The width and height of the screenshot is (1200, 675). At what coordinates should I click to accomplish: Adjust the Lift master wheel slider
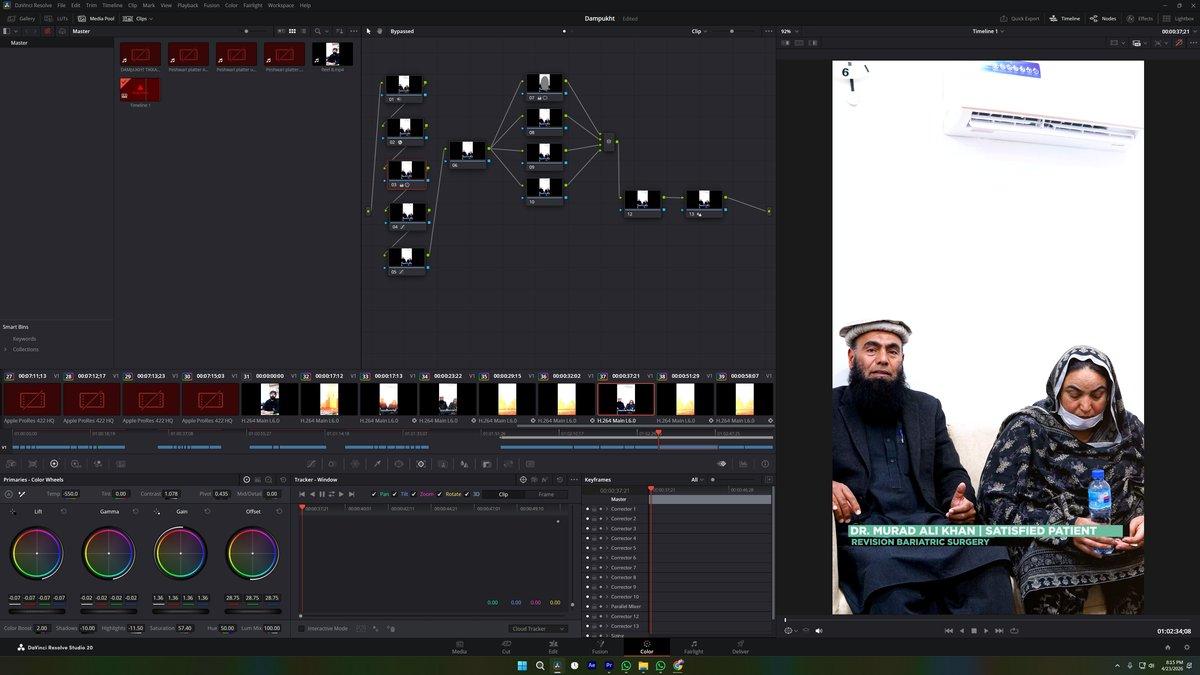point(37,609)
